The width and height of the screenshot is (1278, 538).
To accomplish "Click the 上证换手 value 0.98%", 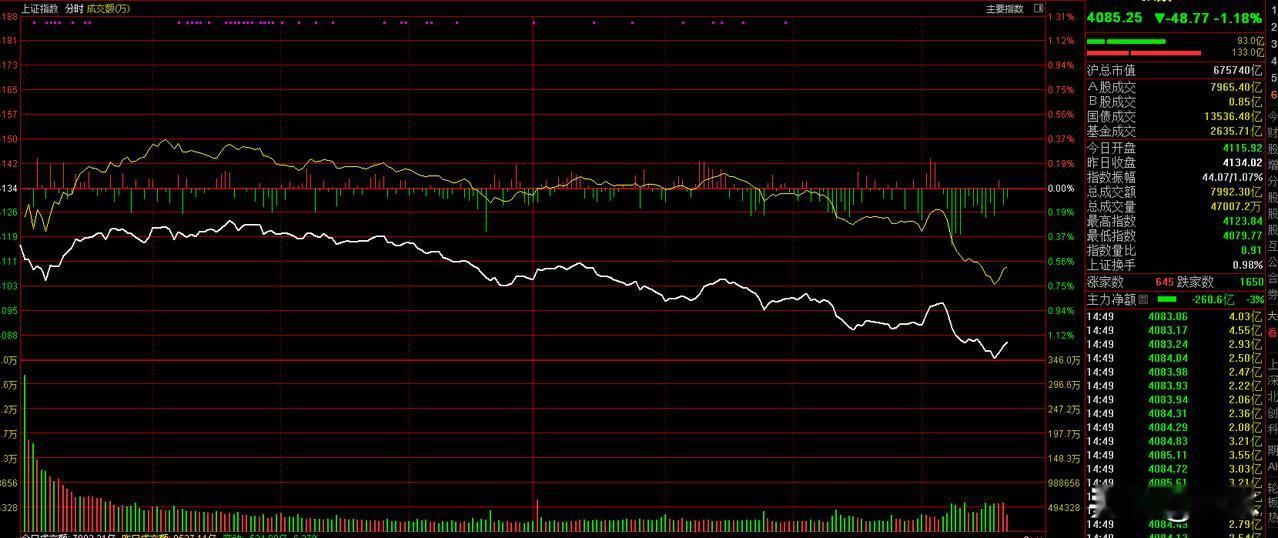I will tap(1247, 265).
